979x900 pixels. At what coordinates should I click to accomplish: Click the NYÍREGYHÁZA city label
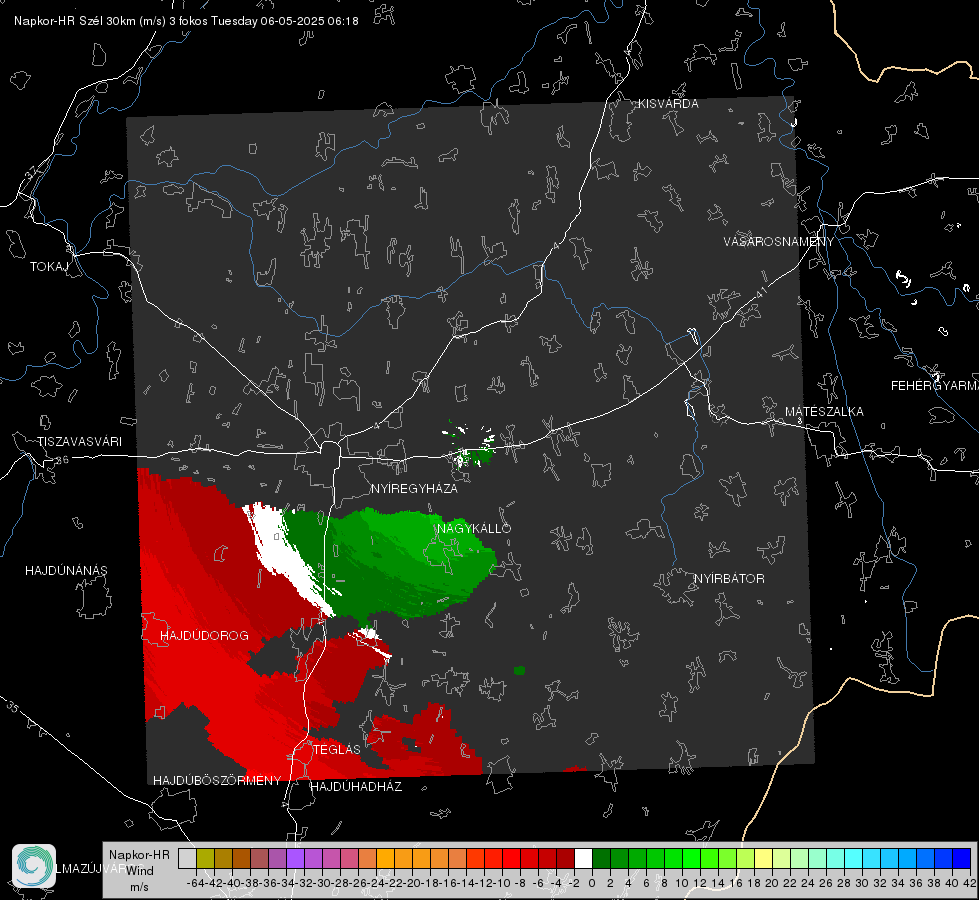click(414, 488)
